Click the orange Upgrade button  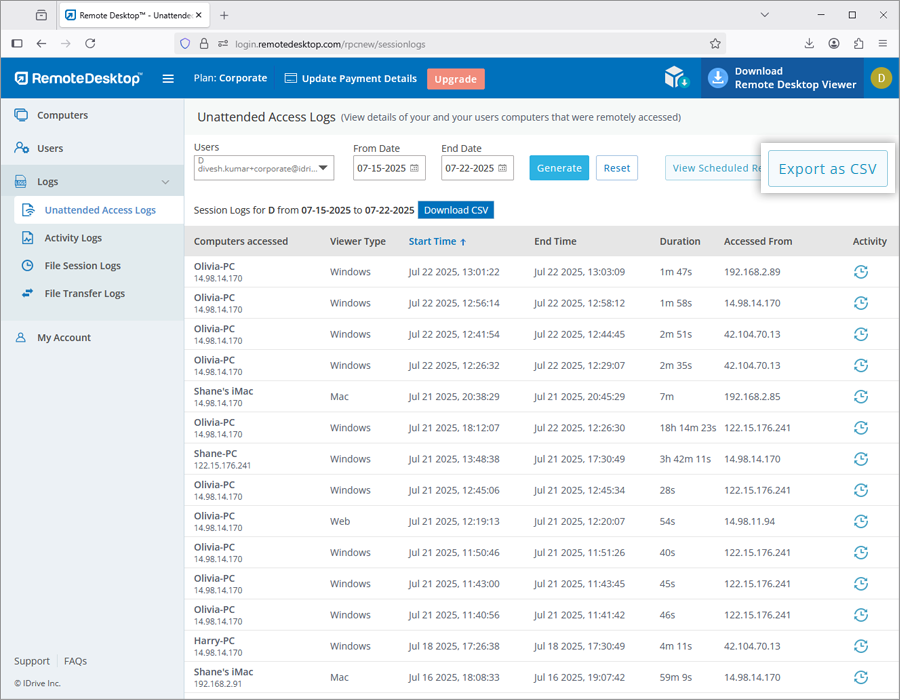click(x=455, y=79)
